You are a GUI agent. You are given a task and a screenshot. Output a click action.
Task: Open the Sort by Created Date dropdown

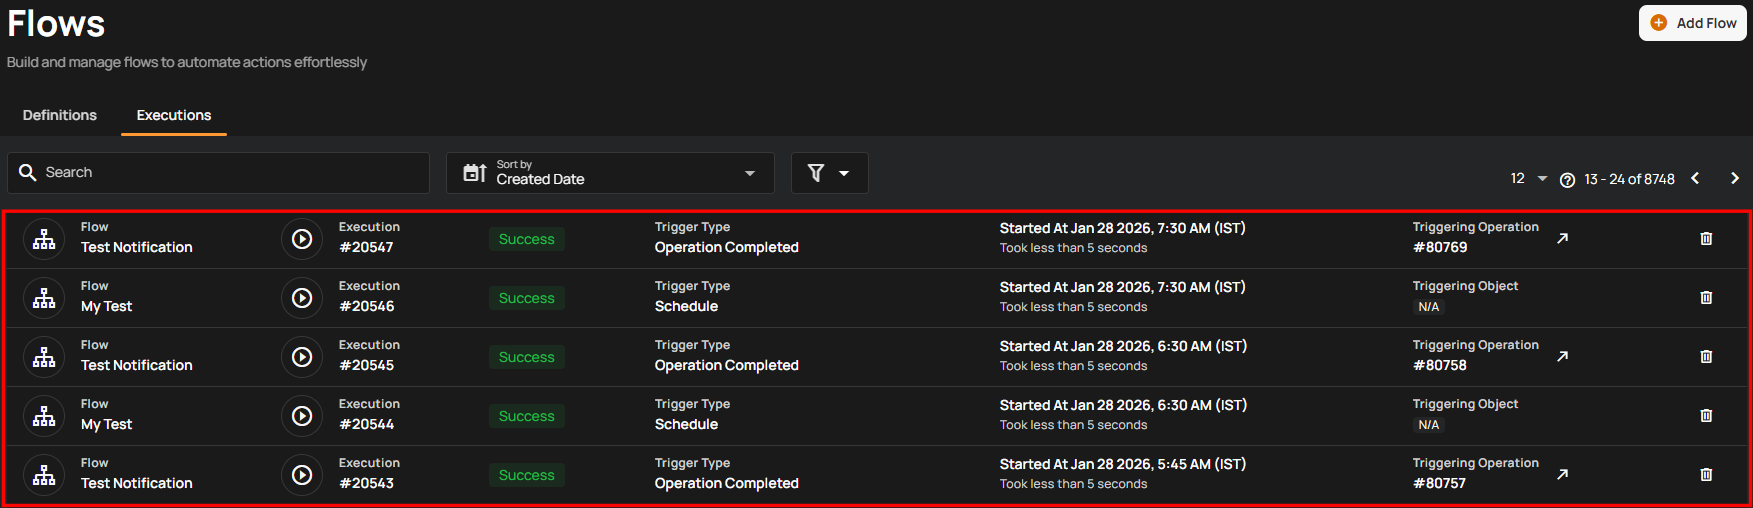tap(610, 173)
